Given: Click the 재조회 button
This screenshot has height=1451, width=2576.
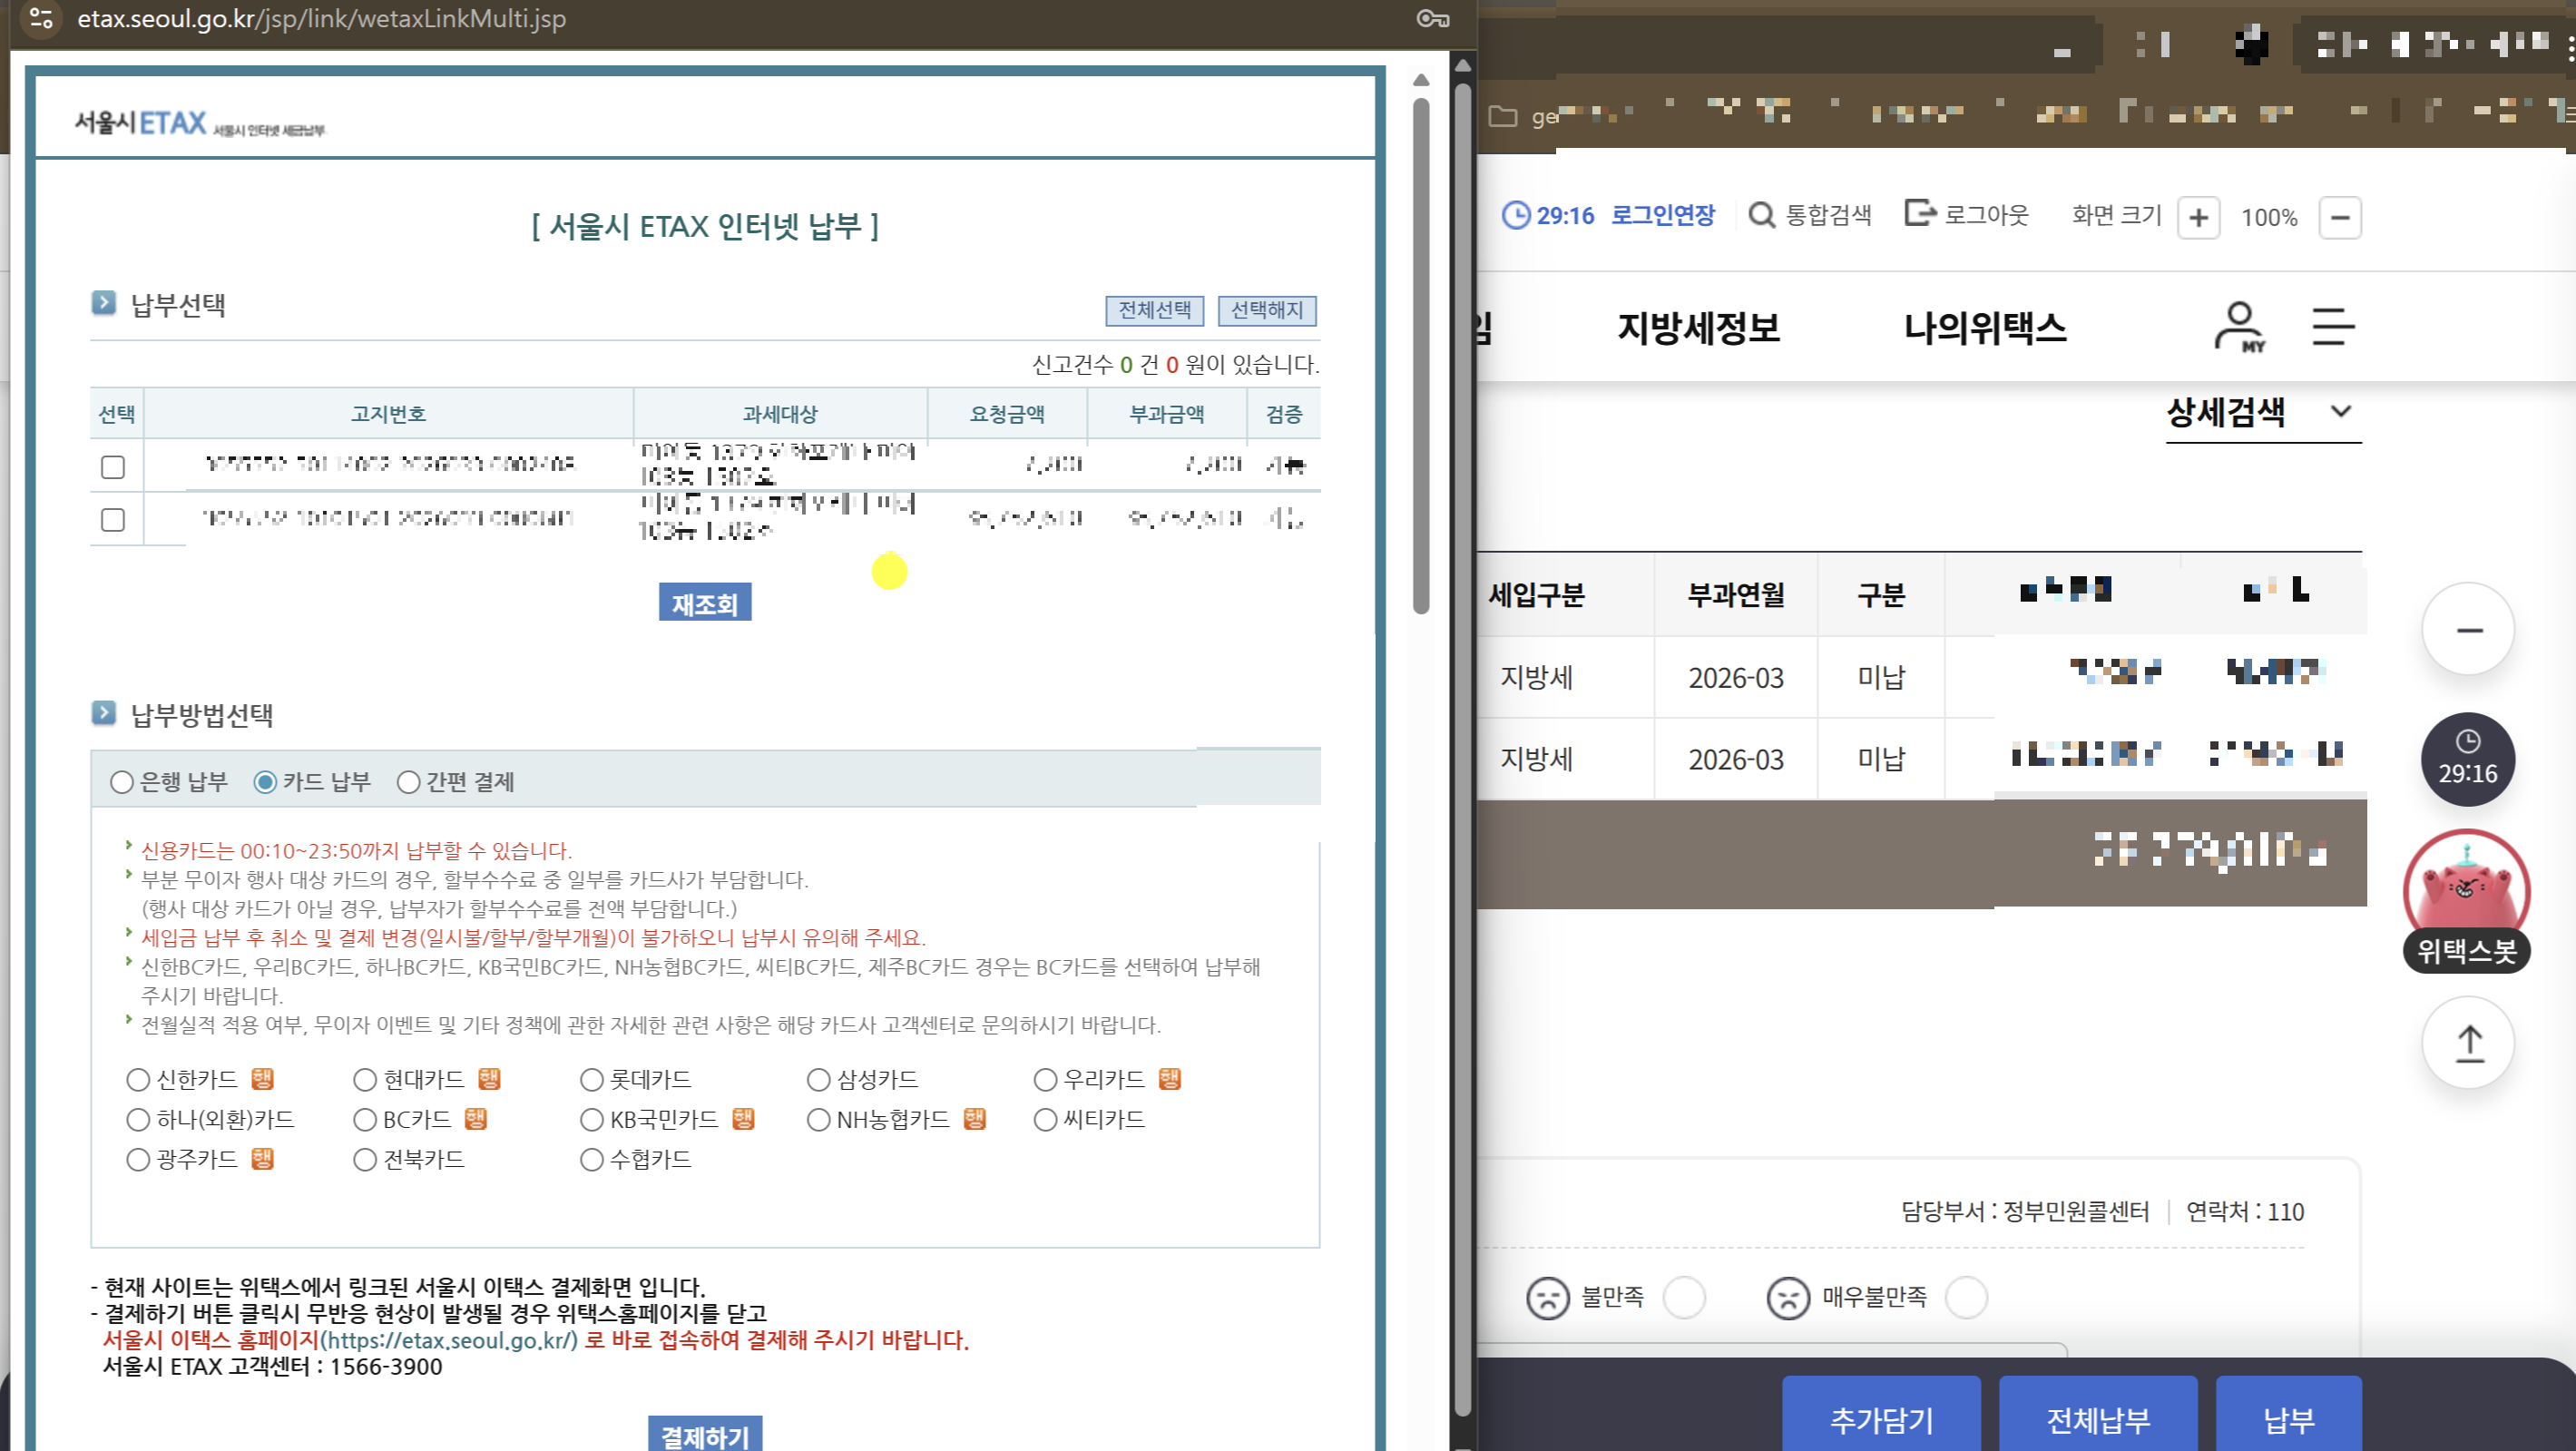Looking at the screenshot, I should coord(704,603).
